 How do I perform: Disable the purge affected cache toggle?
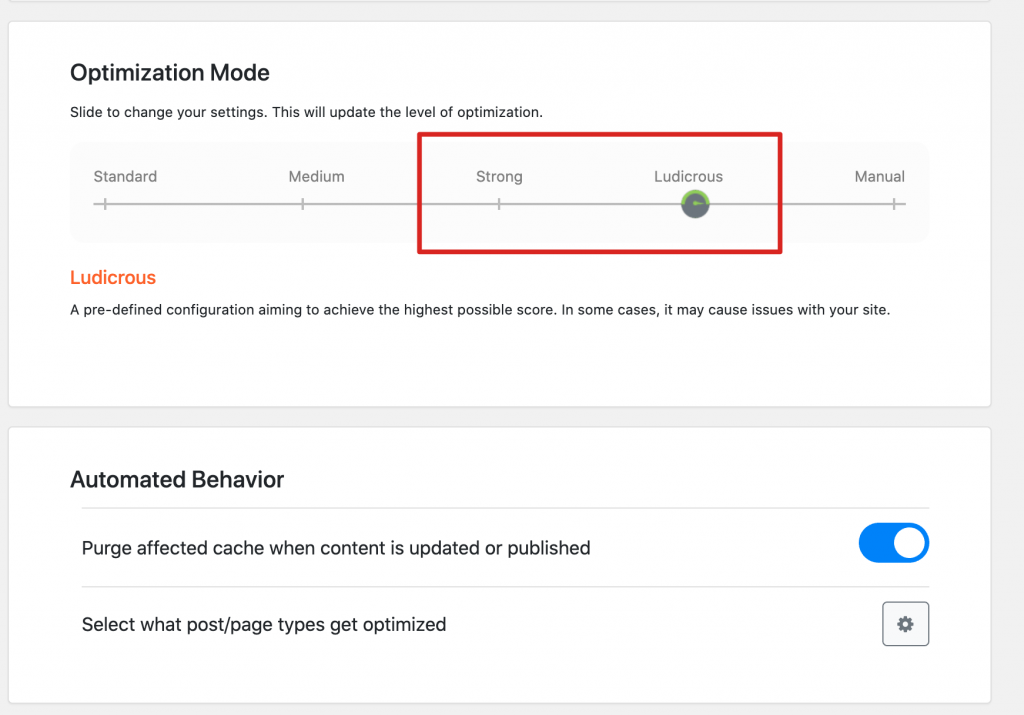click(x=893, y=544)
